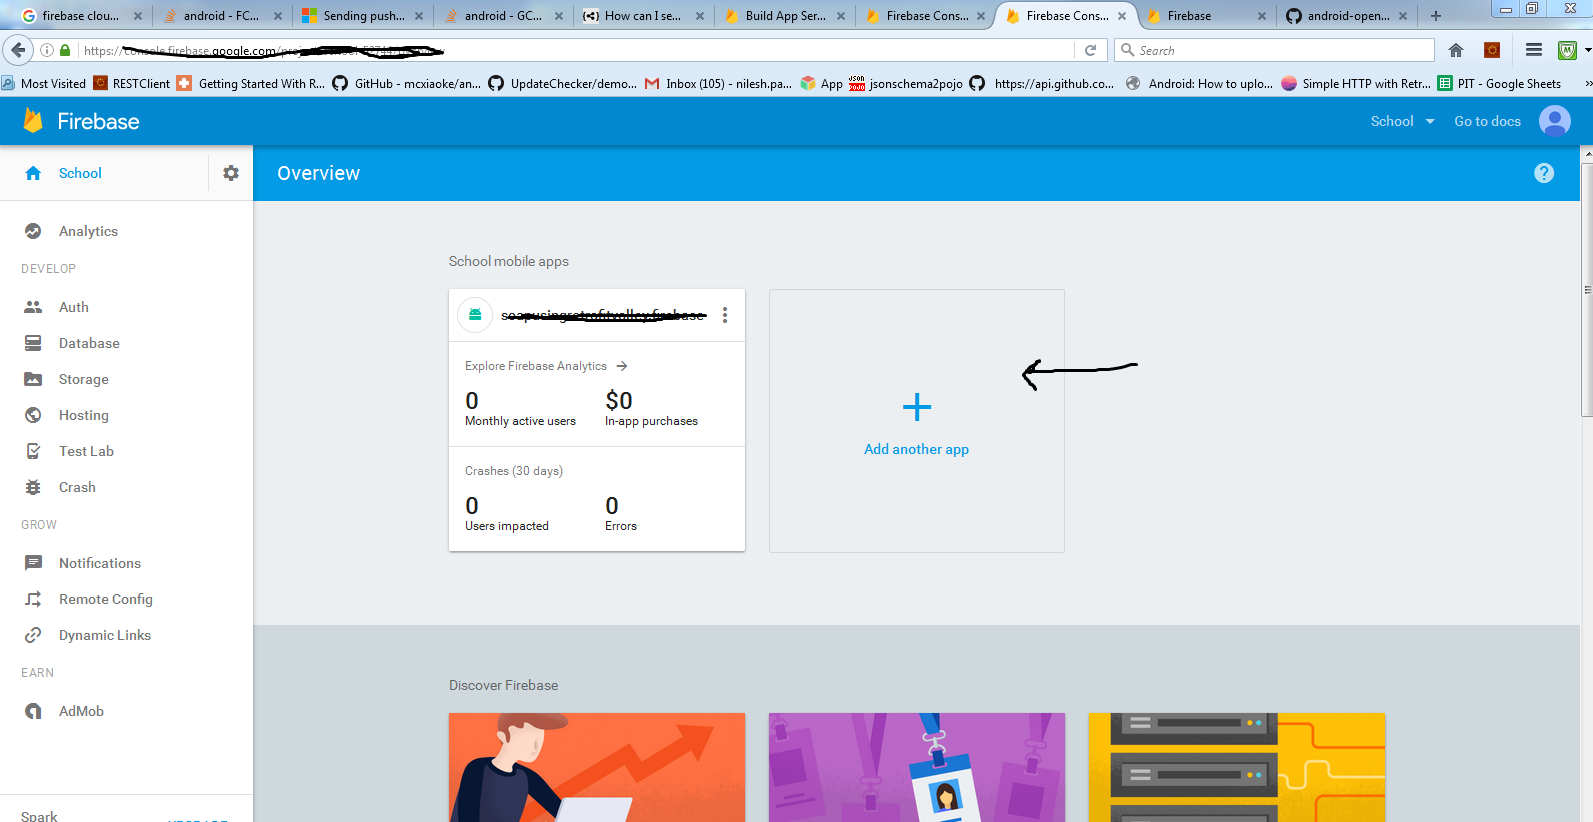
Task: Switch to the firebase clou... tab
Action: (80, 16)
